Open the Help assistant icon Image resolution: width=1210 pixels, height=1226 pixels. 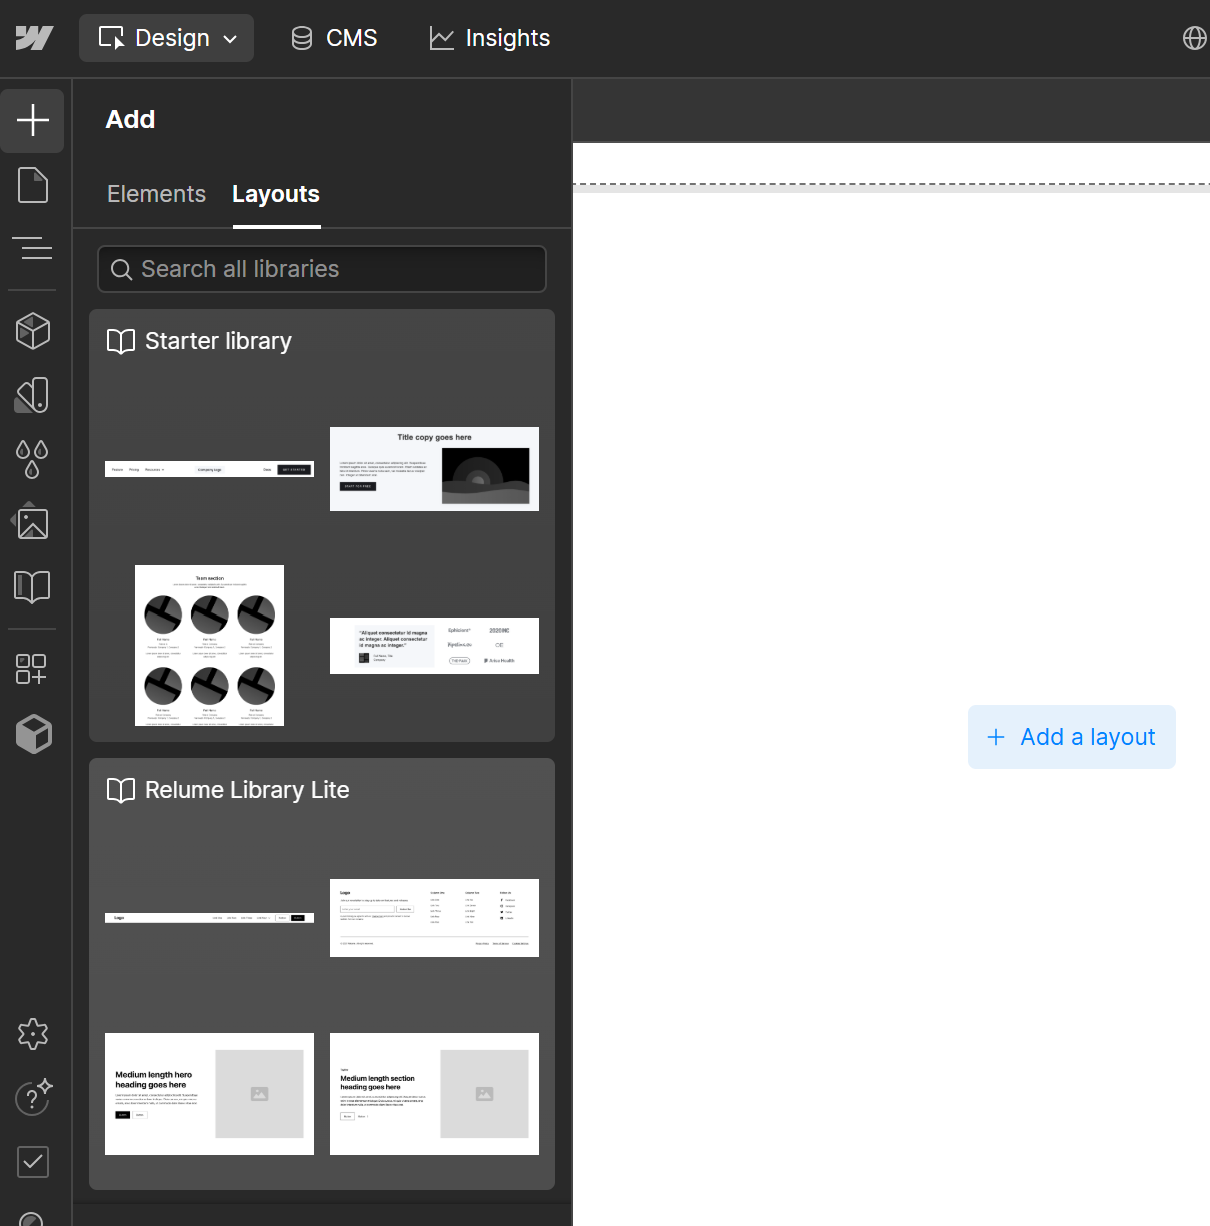coord(33,1098)
